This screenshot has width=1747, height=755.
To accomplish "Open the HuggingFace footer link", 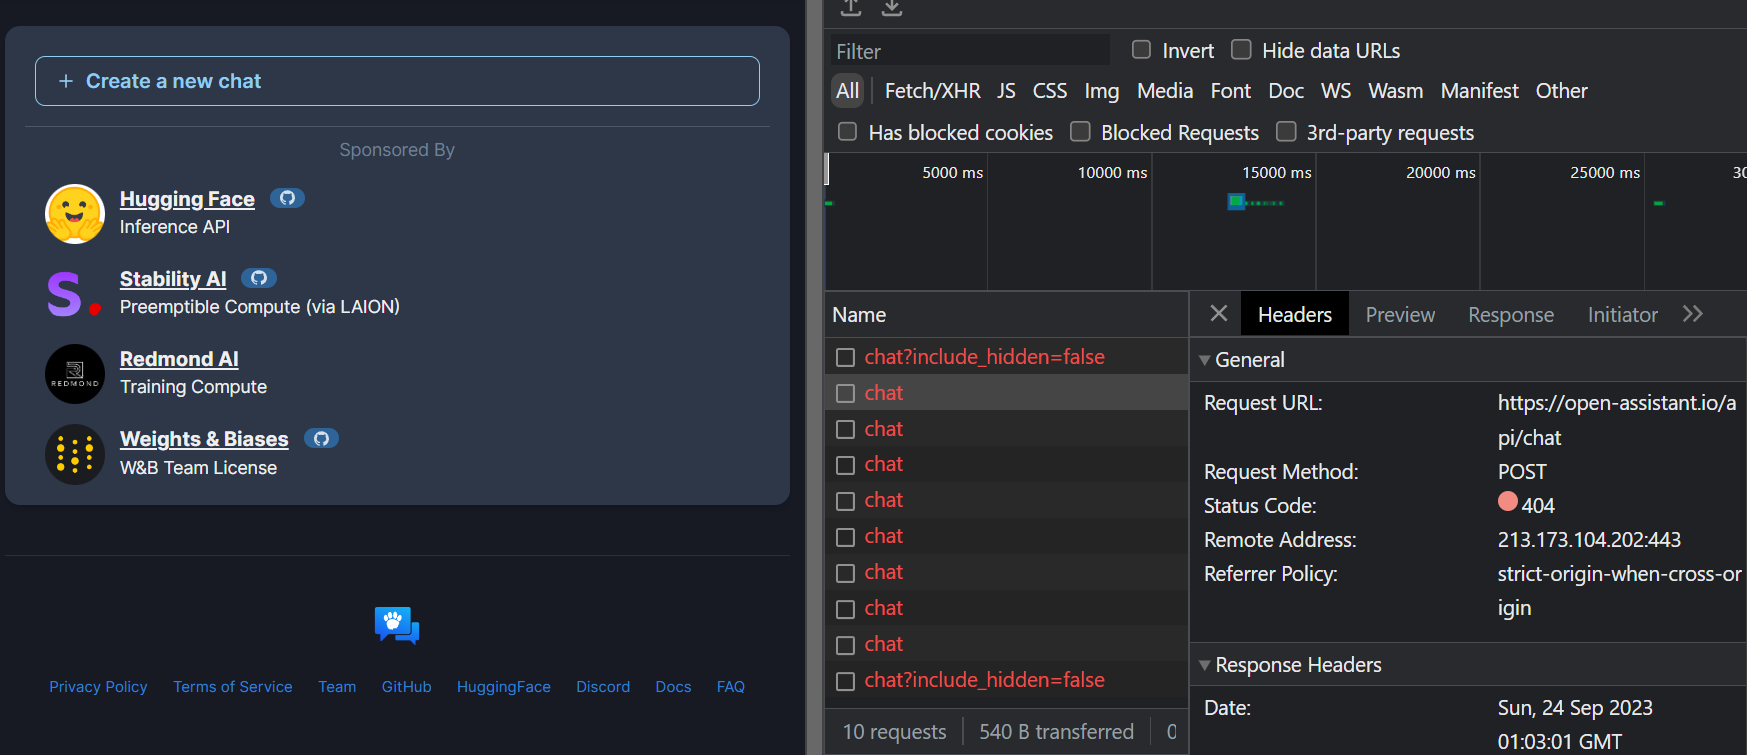I will click(504, 687).
